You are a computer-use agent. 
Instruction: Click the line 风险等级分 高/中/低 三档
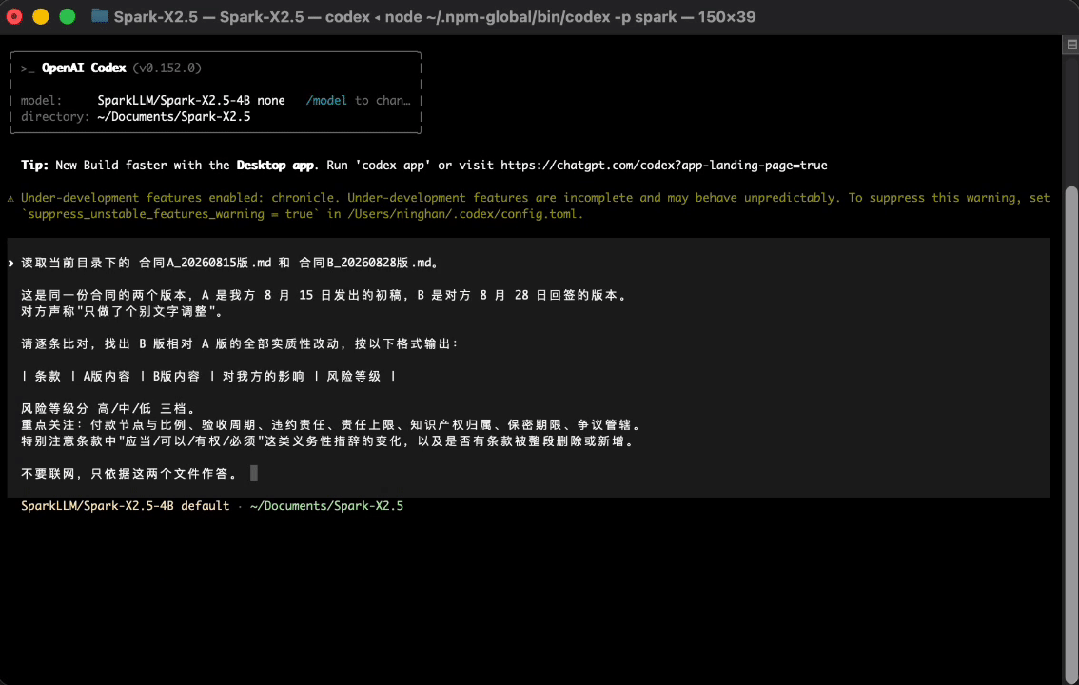(108, 409)
